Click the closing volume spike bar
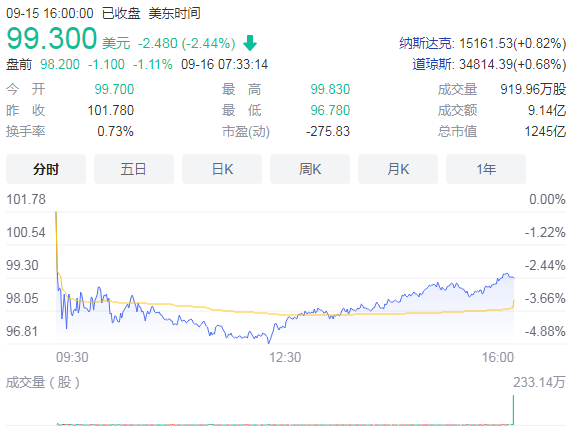 point(513,410)
